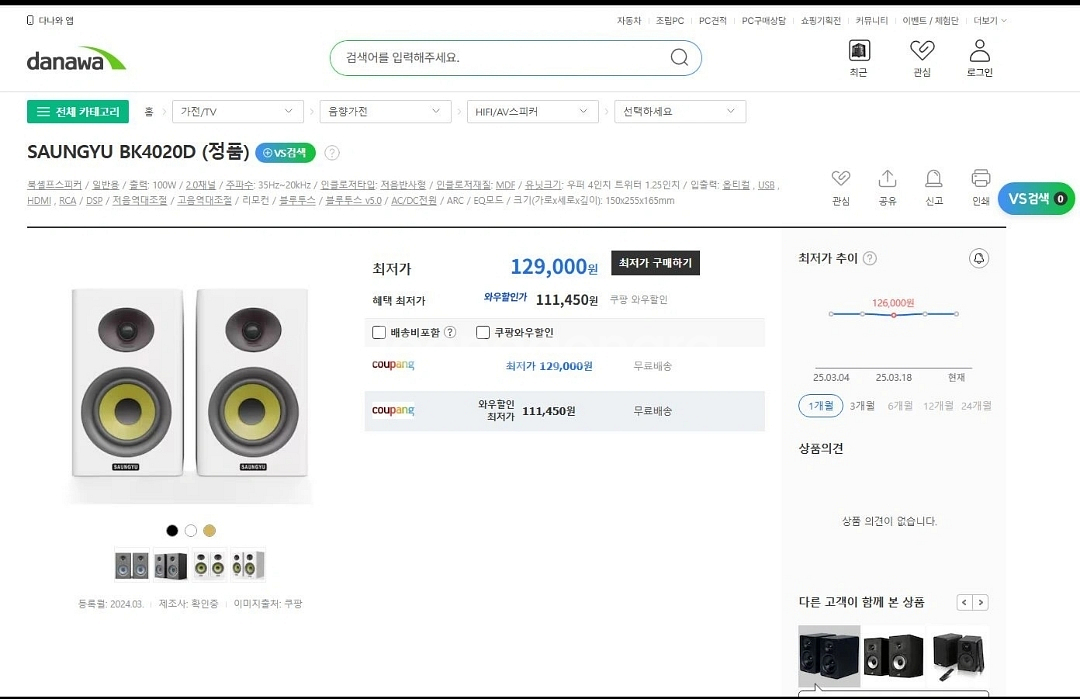Open the 전체 카테고리 menu

[x=78, y=112]
